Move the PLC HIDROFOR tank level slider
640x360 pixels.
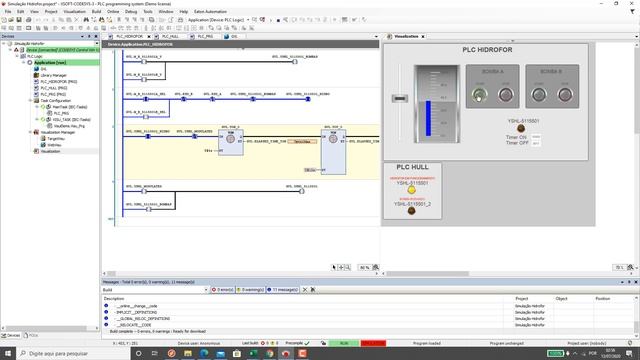[400, 98]
